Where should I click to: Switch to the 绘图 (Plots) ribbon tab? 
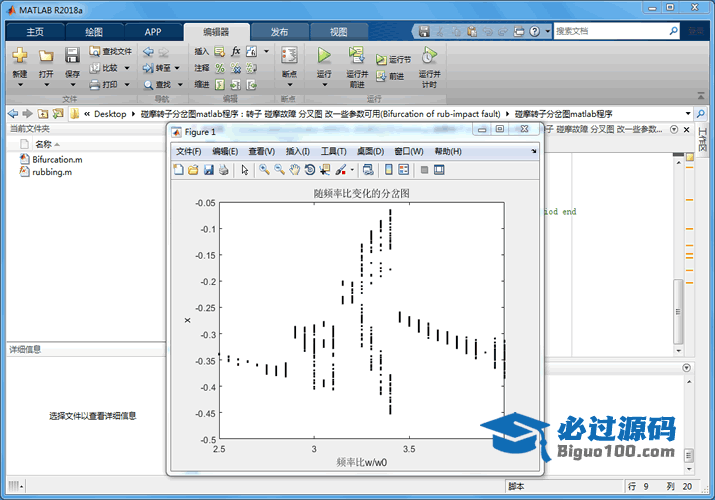tap(93, 32)
